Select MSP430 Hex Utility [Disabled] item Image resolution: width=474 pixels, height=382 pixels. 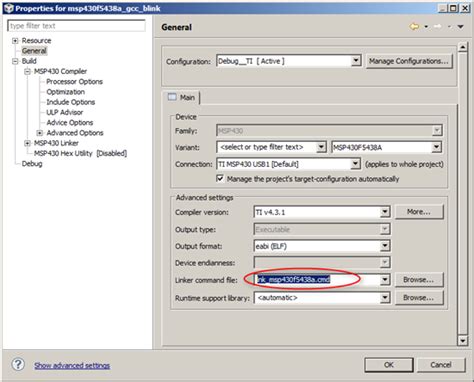pos(80,154)
